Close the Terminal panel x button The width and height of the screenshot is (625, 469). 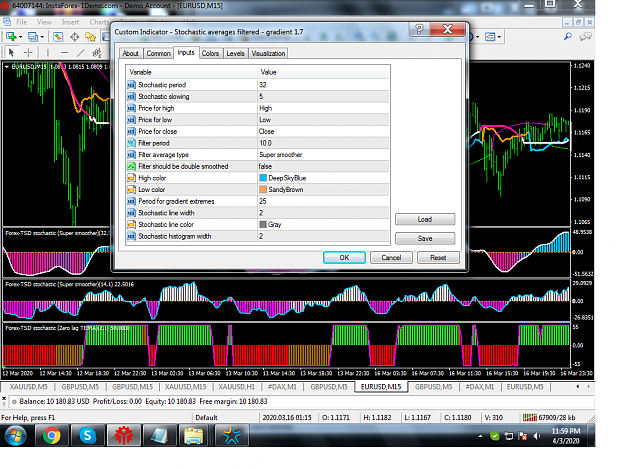tap(4, 398)
